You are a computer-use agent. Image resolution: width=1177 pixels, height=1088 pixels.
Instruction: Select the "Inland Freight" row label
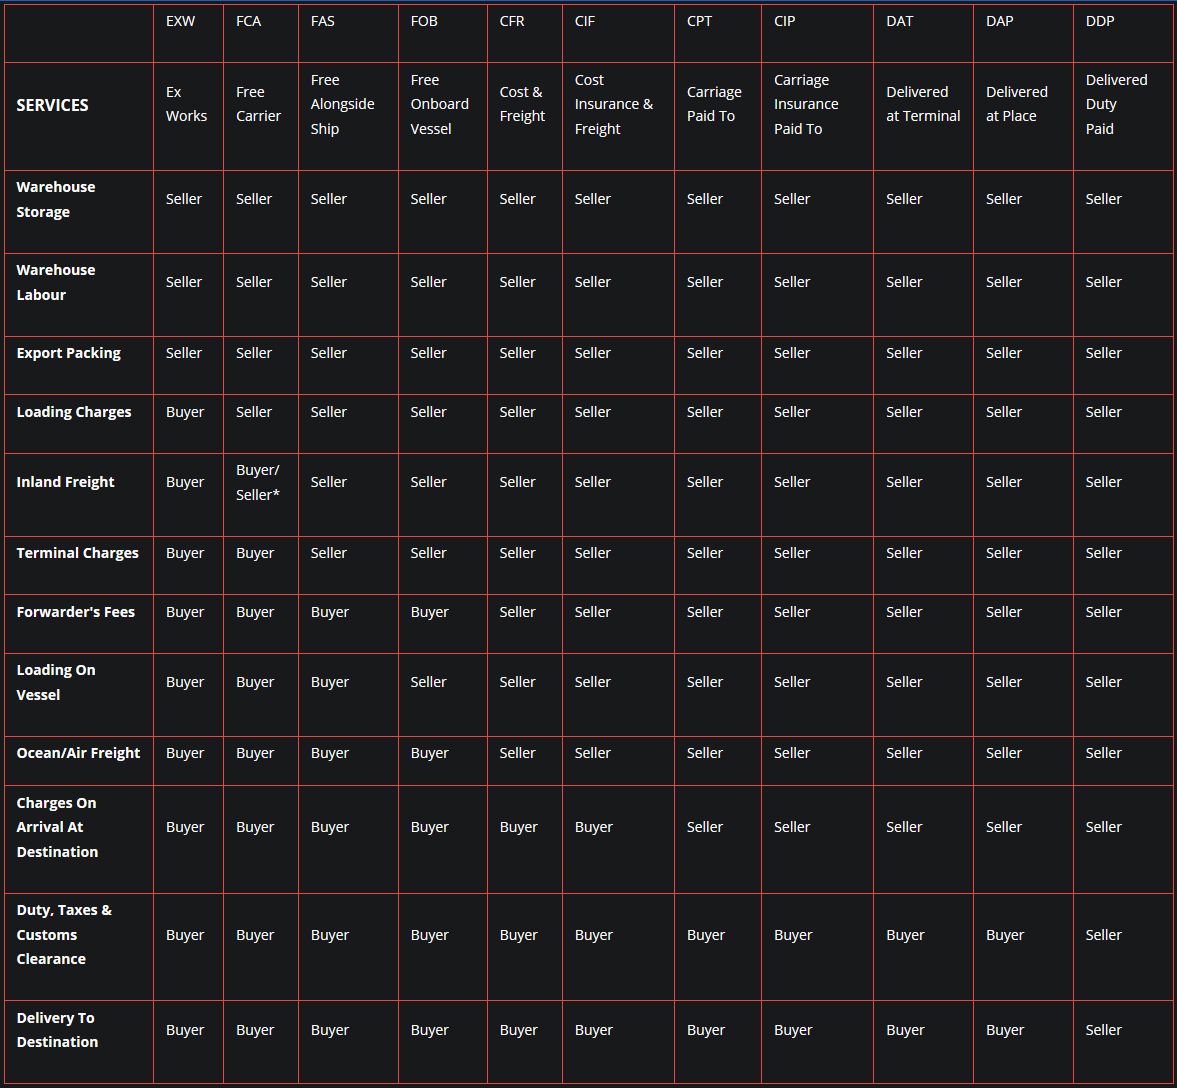click(x=65, y=482)
